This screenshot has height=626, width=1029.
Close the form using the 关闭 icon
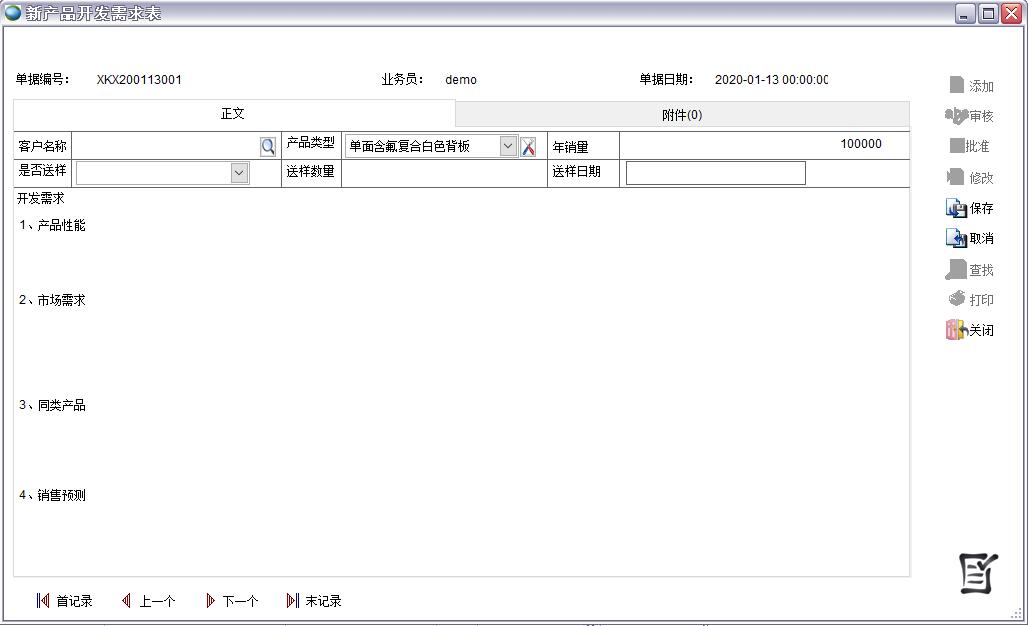point(969,330)
